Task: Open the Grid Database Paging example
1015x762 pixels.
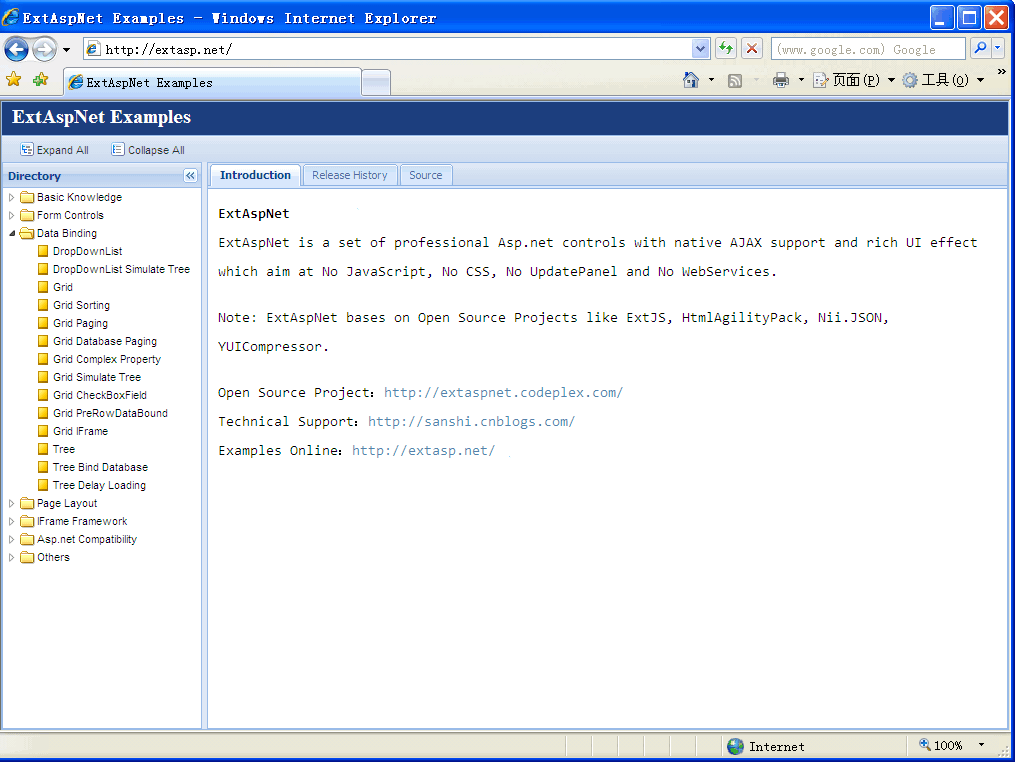Action: point(105,341)
